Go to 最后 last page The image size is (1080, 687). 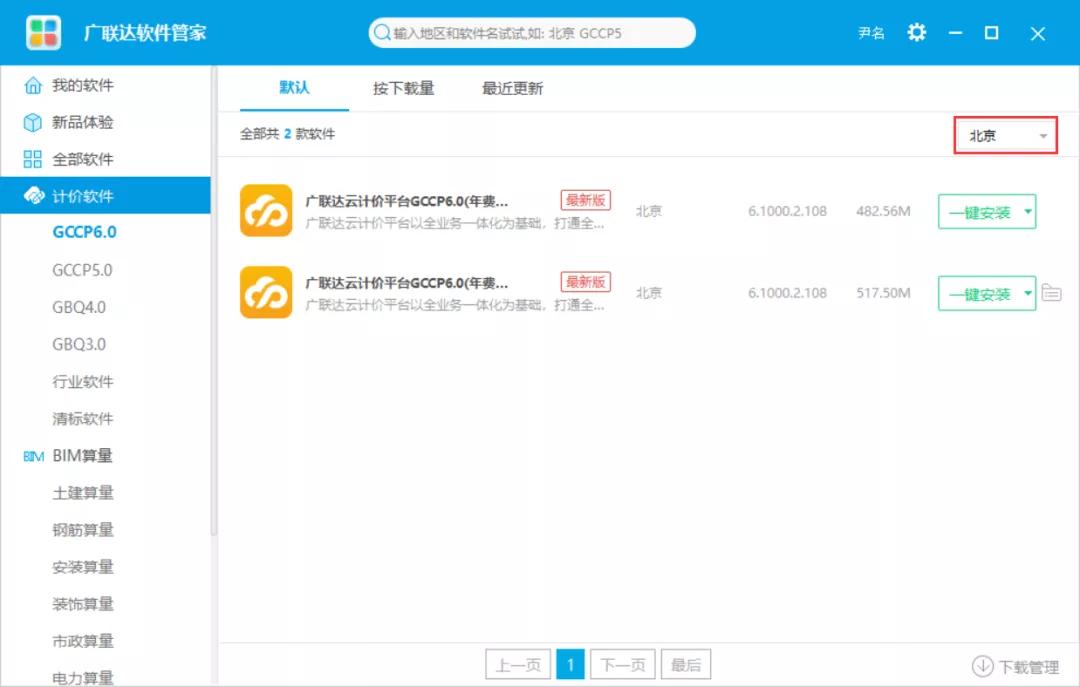685,663
